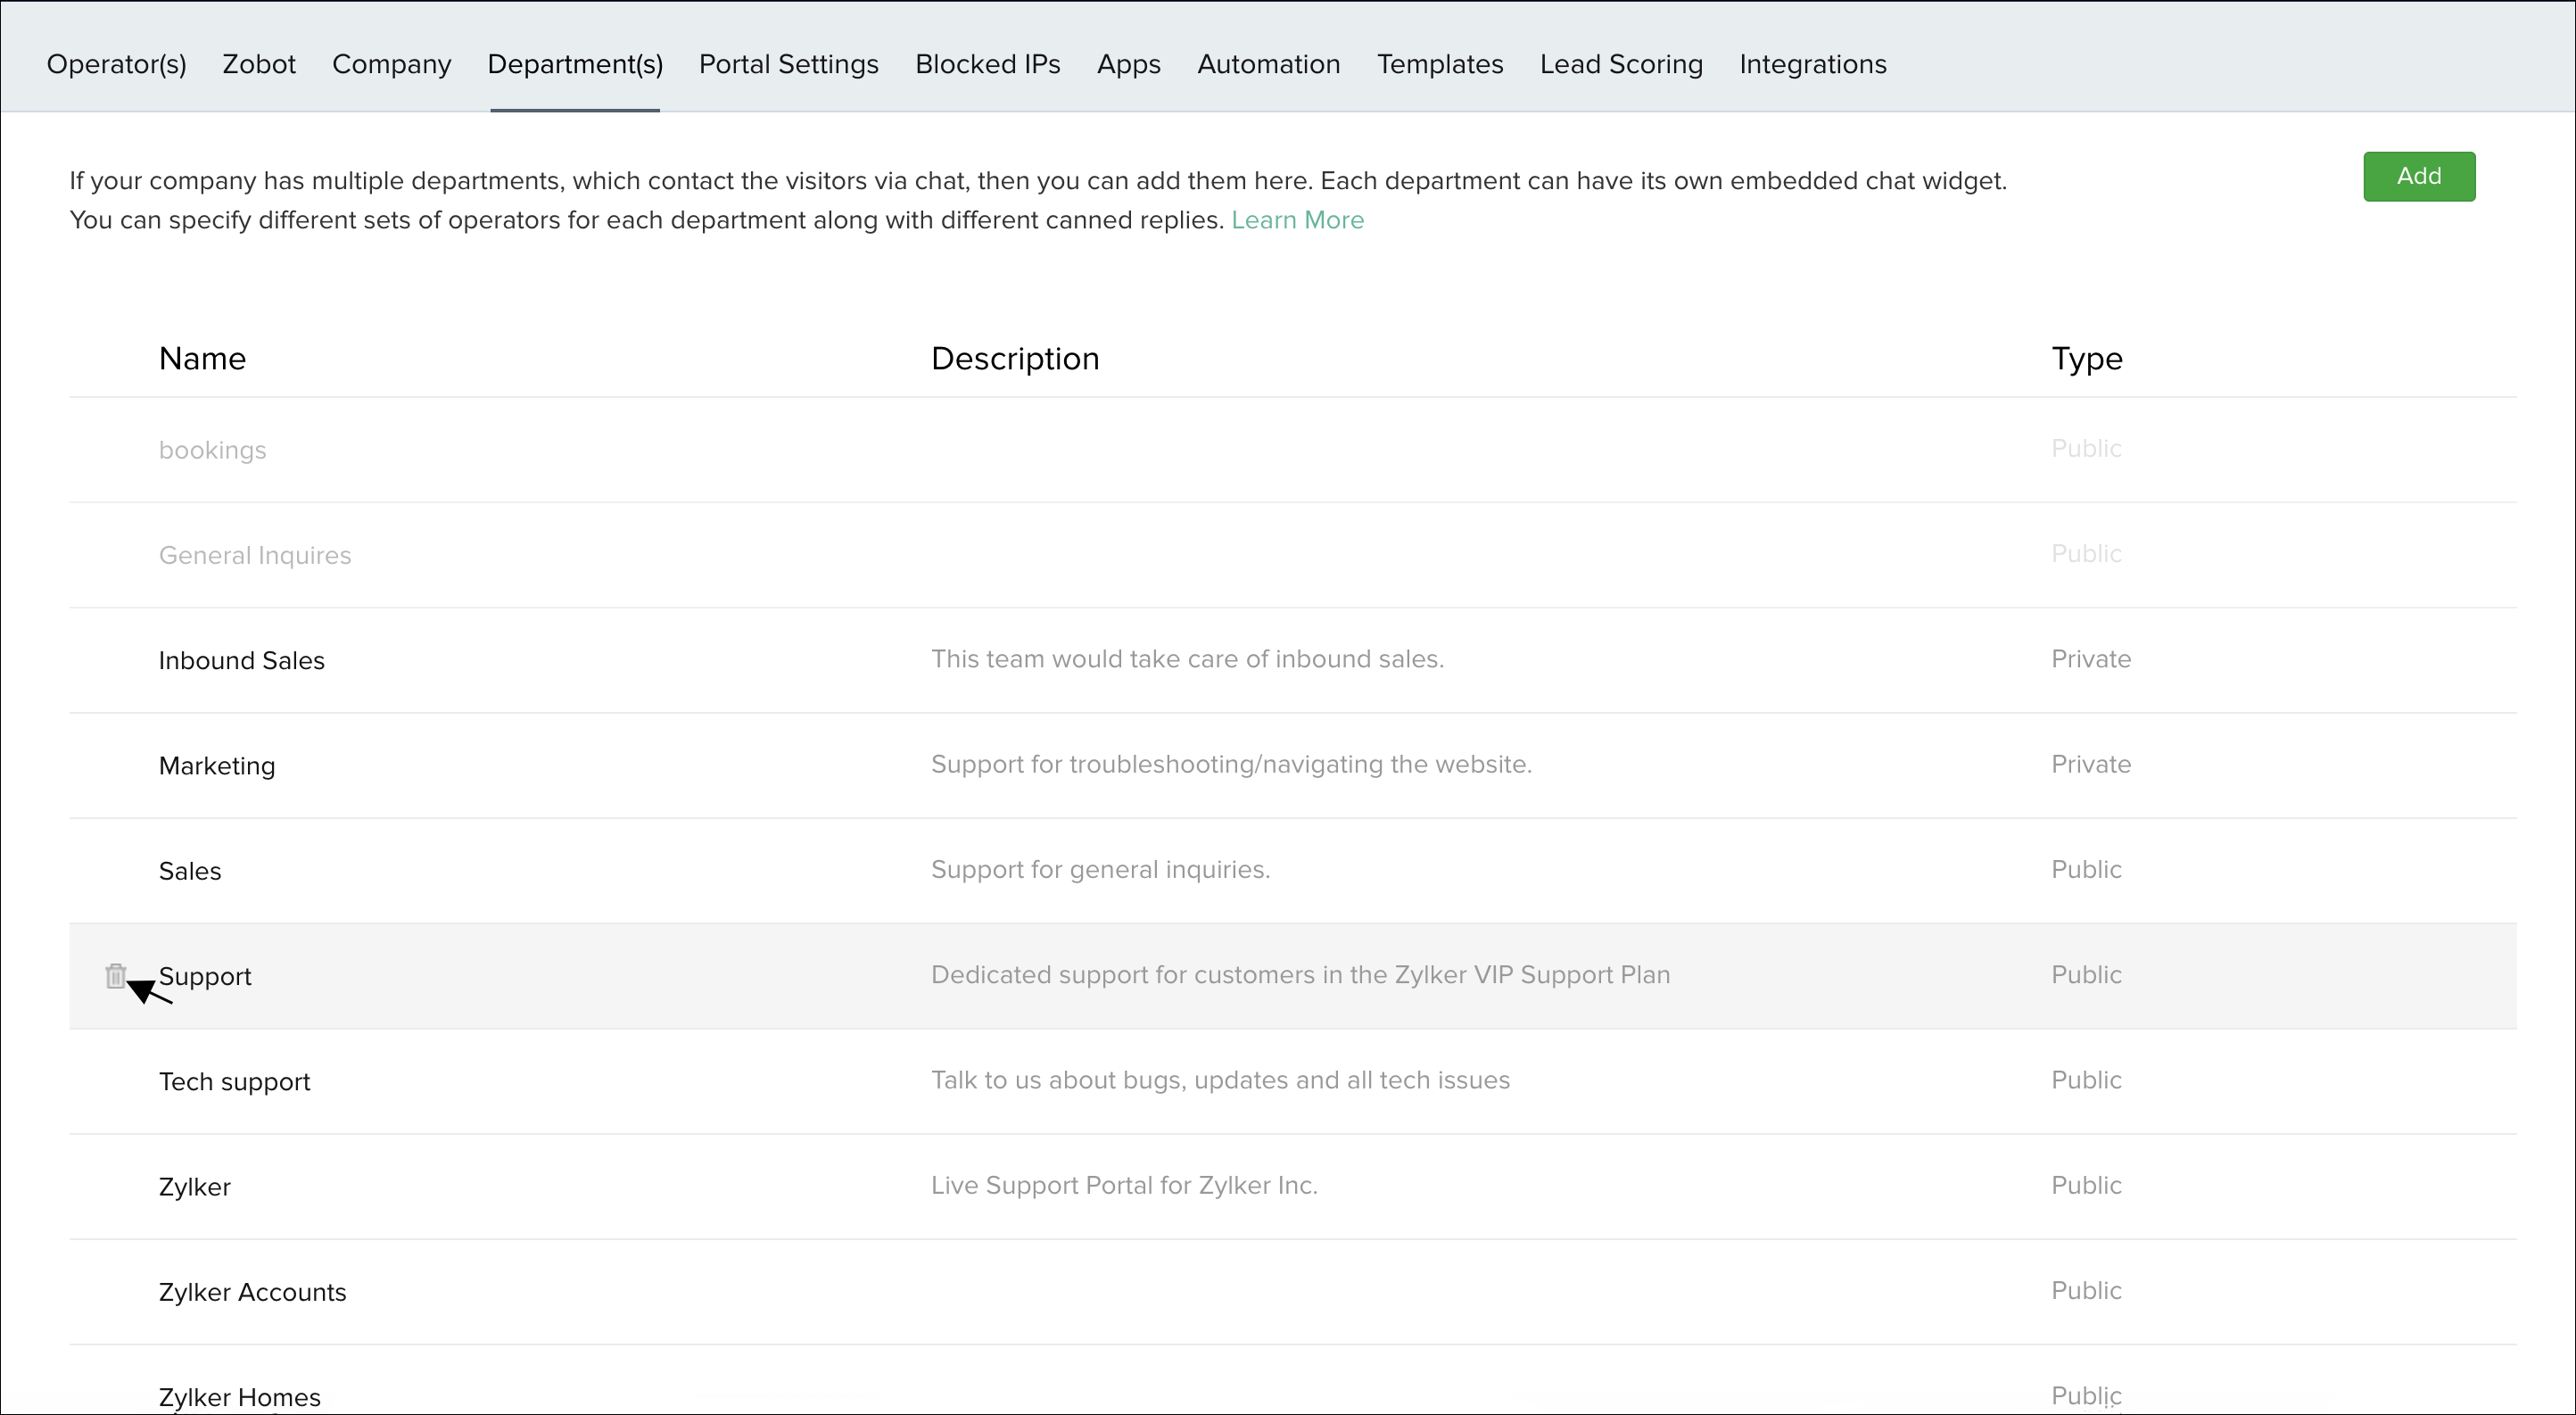Viewport: 2576px width, 1415px height.
Task: Switch to the Automation tab
Action: tap(1268, 64)
